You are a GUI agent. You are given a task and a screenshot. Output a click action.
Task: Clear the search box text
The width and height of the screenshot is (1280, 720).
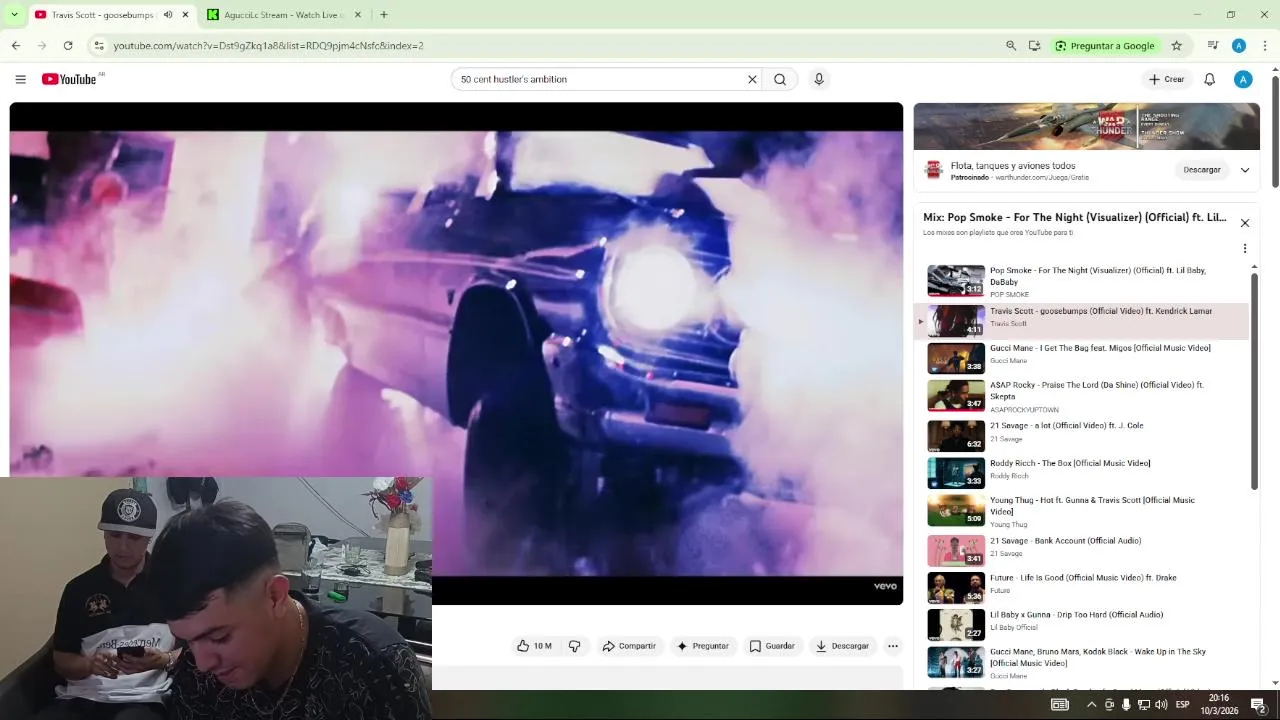[752, 79]
